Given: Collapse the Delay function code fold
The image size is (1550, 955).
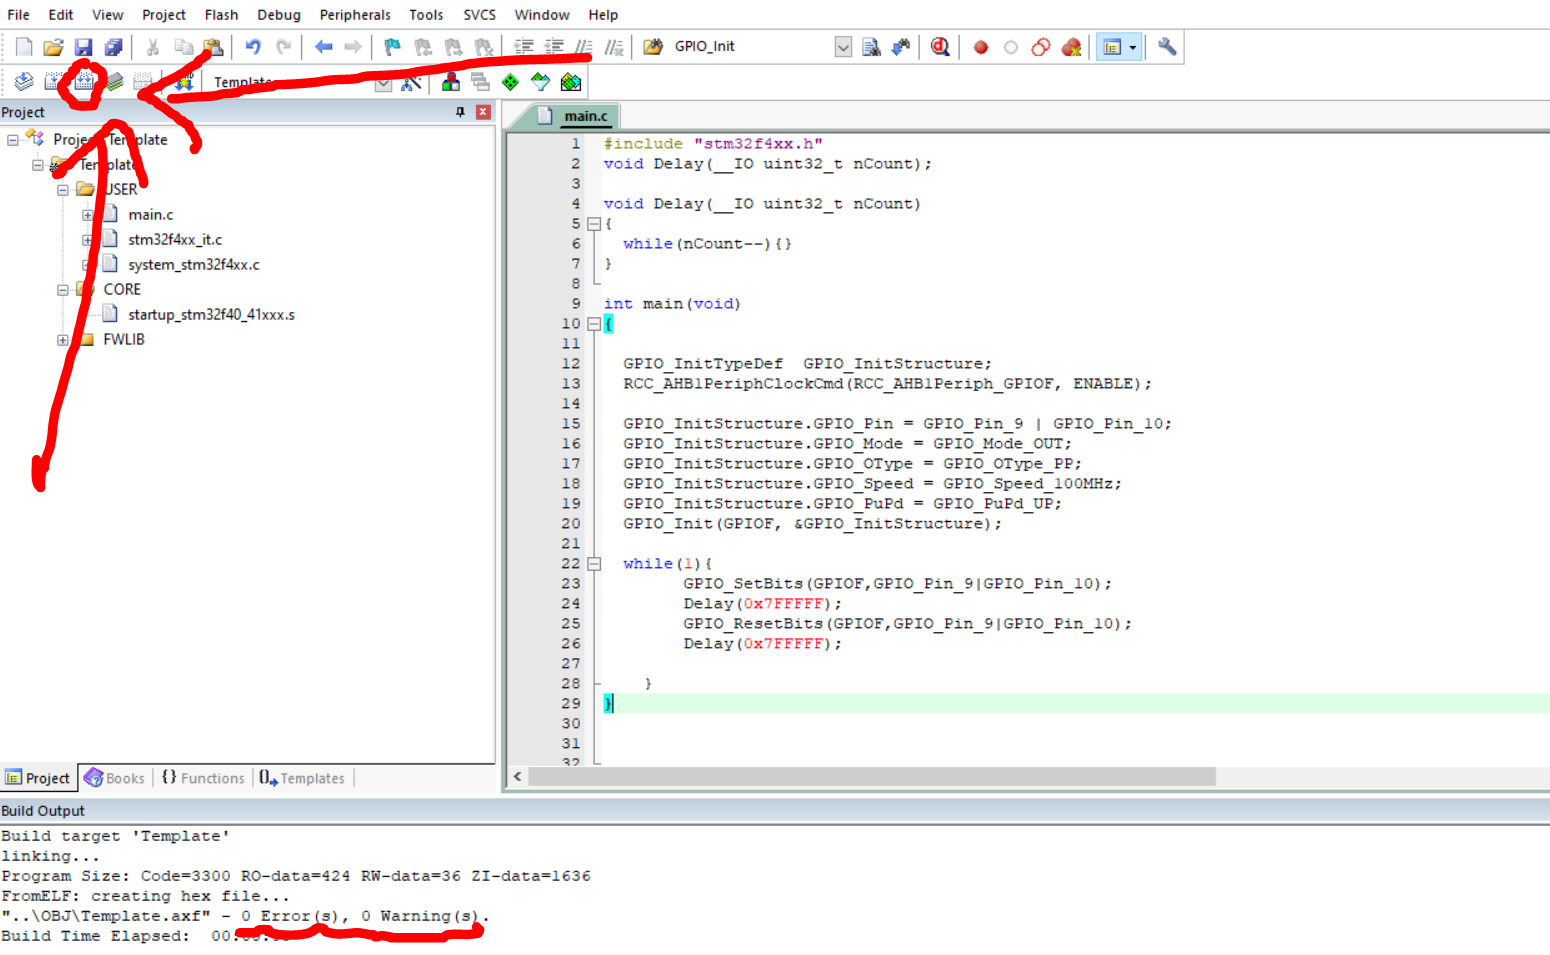Looking at the screenshot, I should [594, 224].
